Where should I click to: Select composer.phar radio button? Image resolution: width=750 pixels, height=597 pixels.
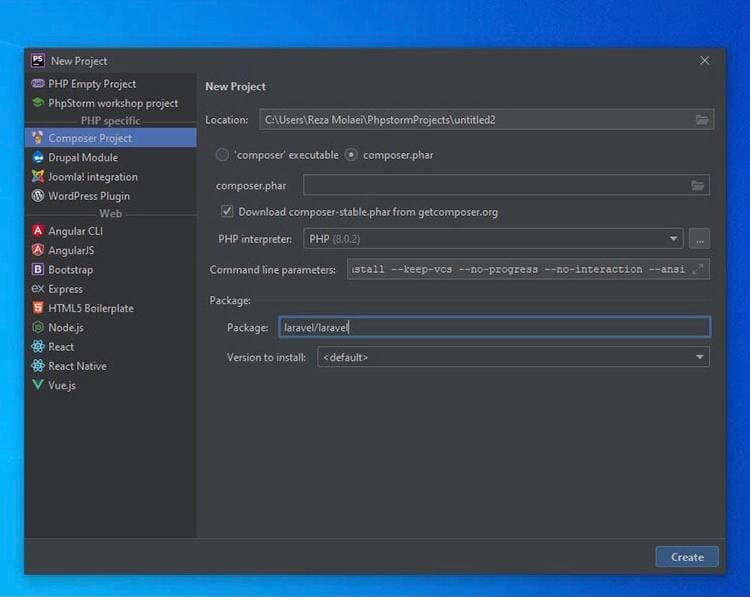point(351,155)
